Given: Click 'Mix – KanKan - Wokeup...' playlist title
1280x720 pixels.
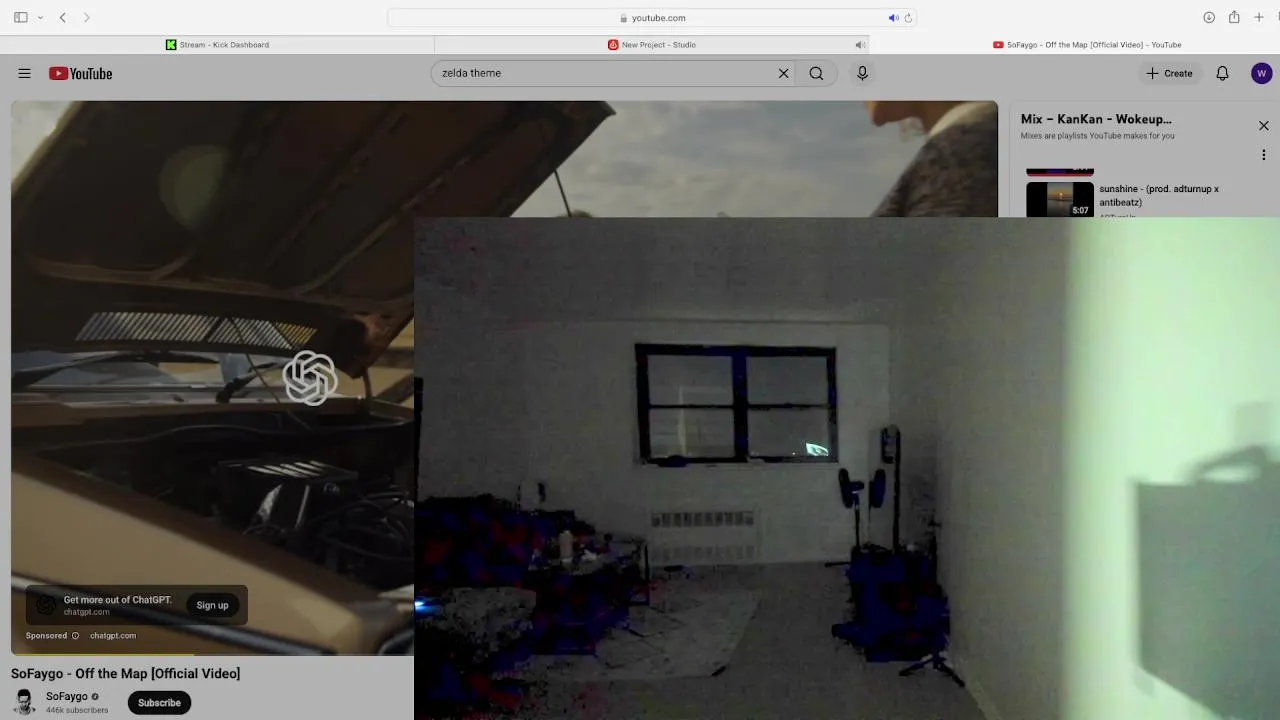Looking at the screenshot, I should pyautogui.click(x=1096, y=119).
